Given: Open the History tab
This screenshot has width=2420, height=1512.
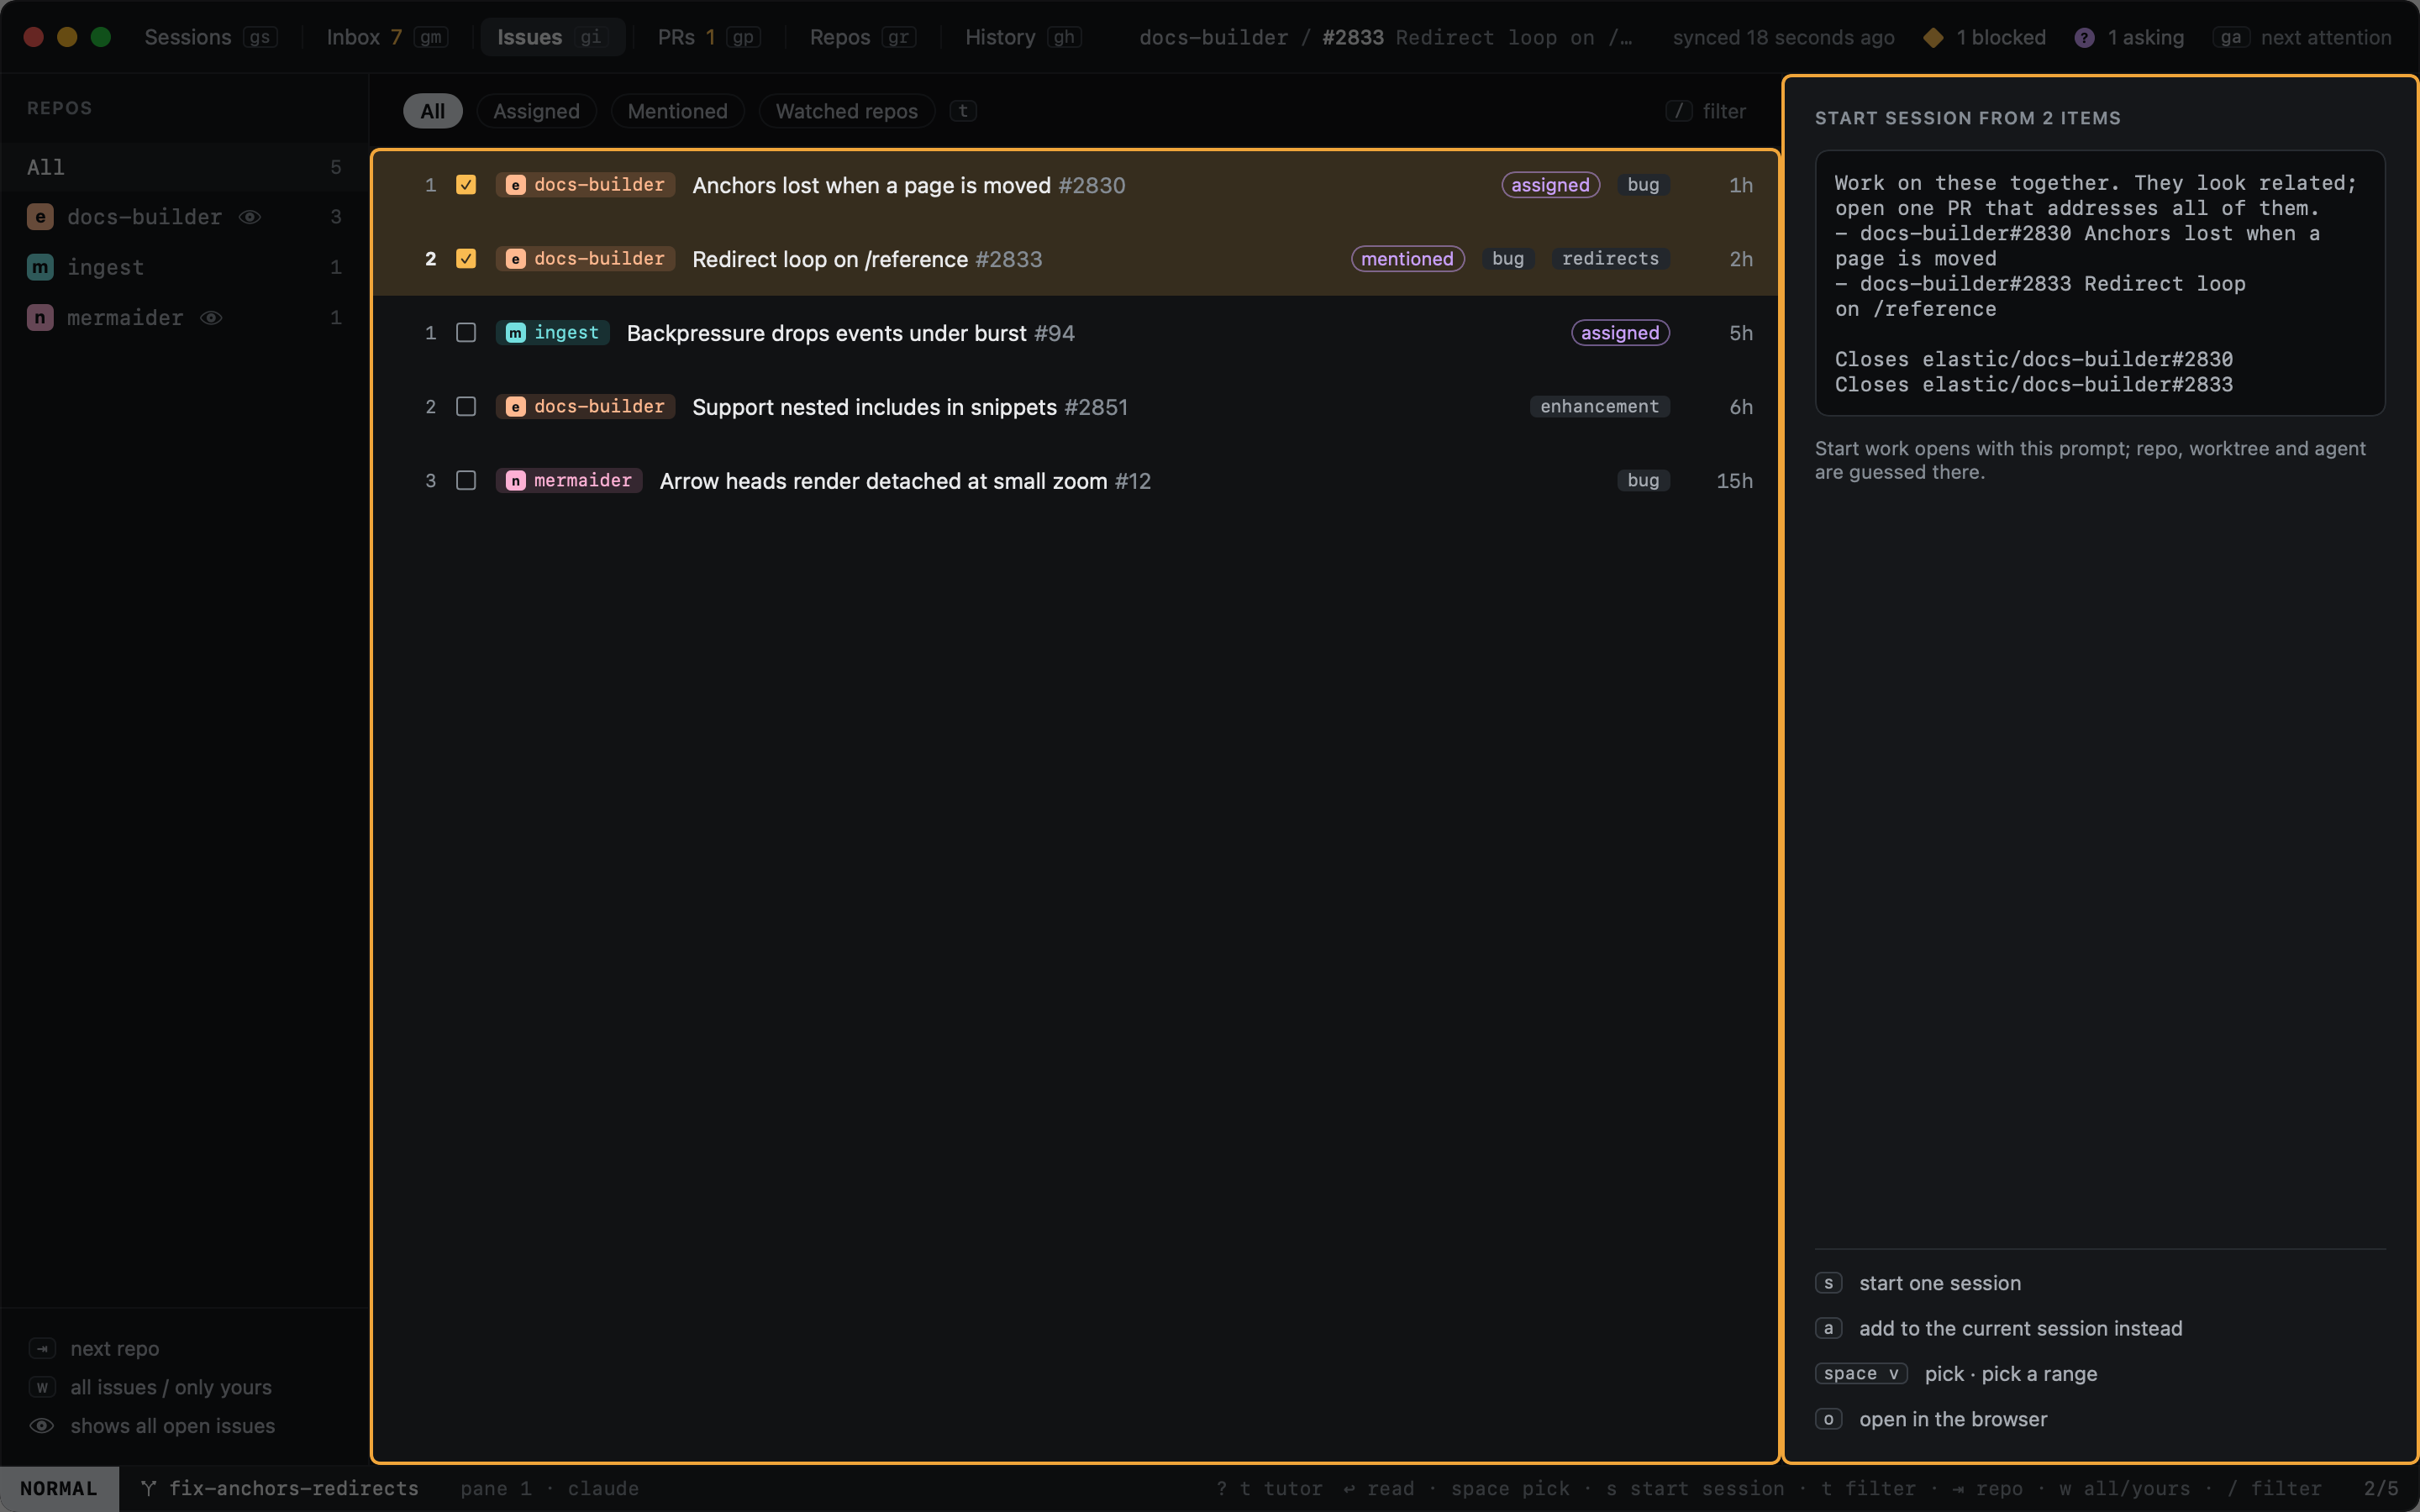Looking at the screenshot, I should tap(1022, 37).
